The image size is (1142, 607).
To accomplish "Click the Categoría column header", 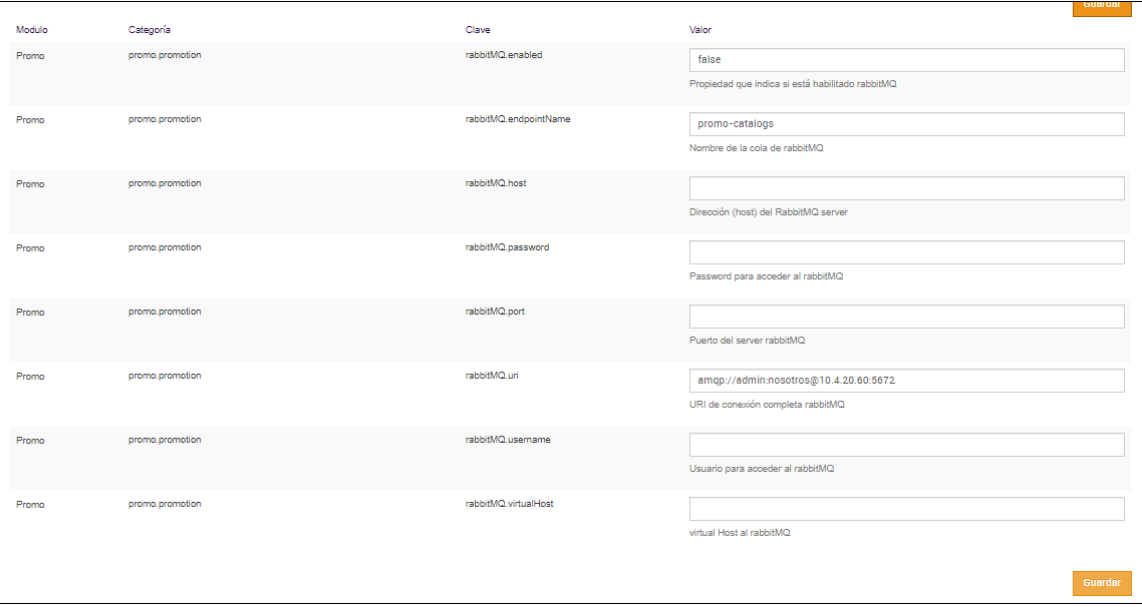I will click(x=149, y=30).
